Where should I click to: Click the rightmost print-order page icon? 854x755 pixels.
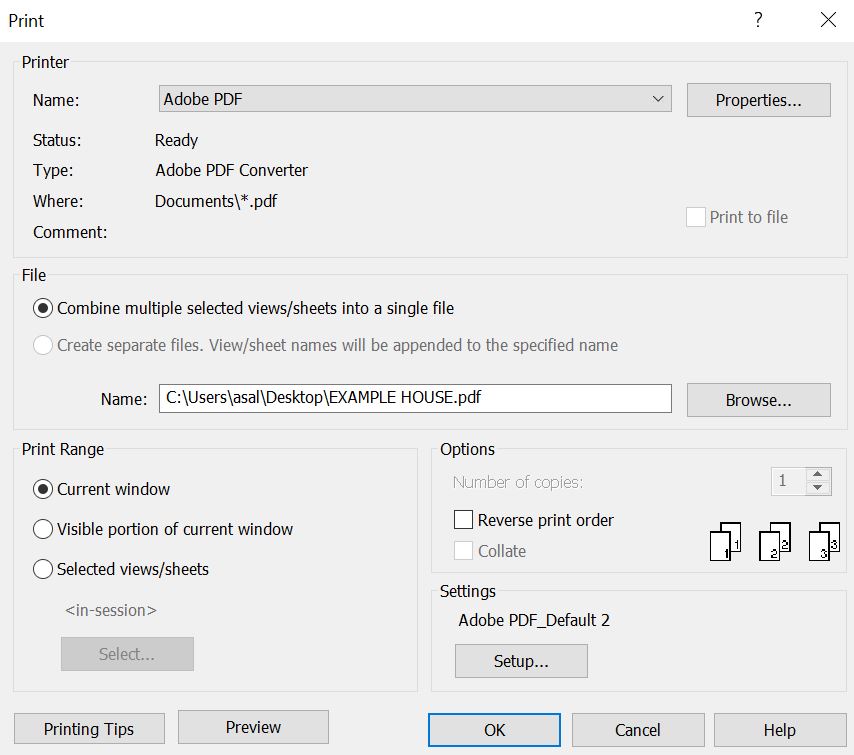pos(822,543)
